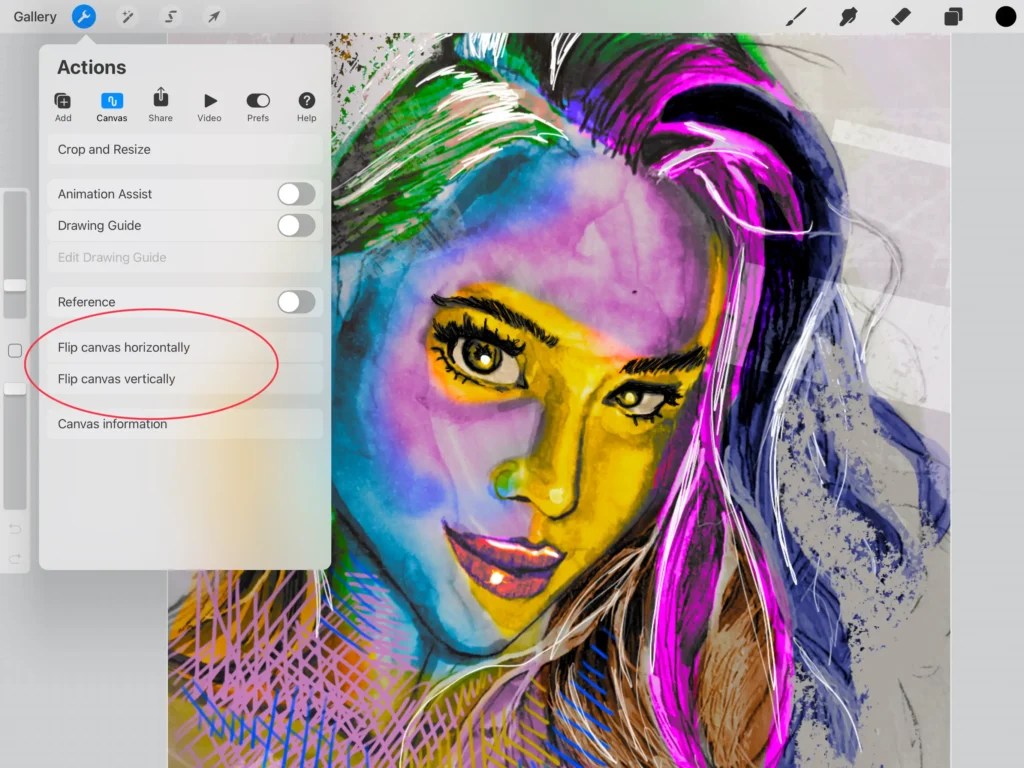This screenshot has height=768, width=1024.
Task: Turn on Reference
Action: (296, 301)
